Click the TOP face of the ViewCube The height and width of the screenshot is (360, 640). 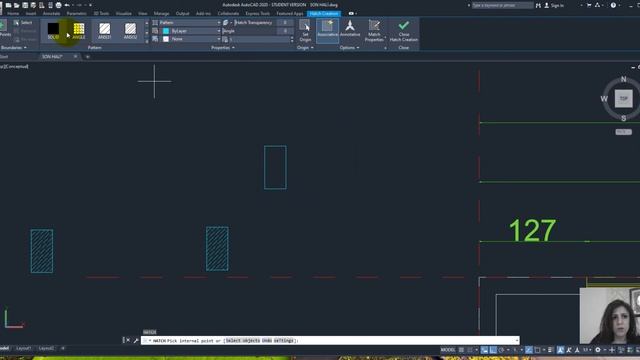(623, 99)
